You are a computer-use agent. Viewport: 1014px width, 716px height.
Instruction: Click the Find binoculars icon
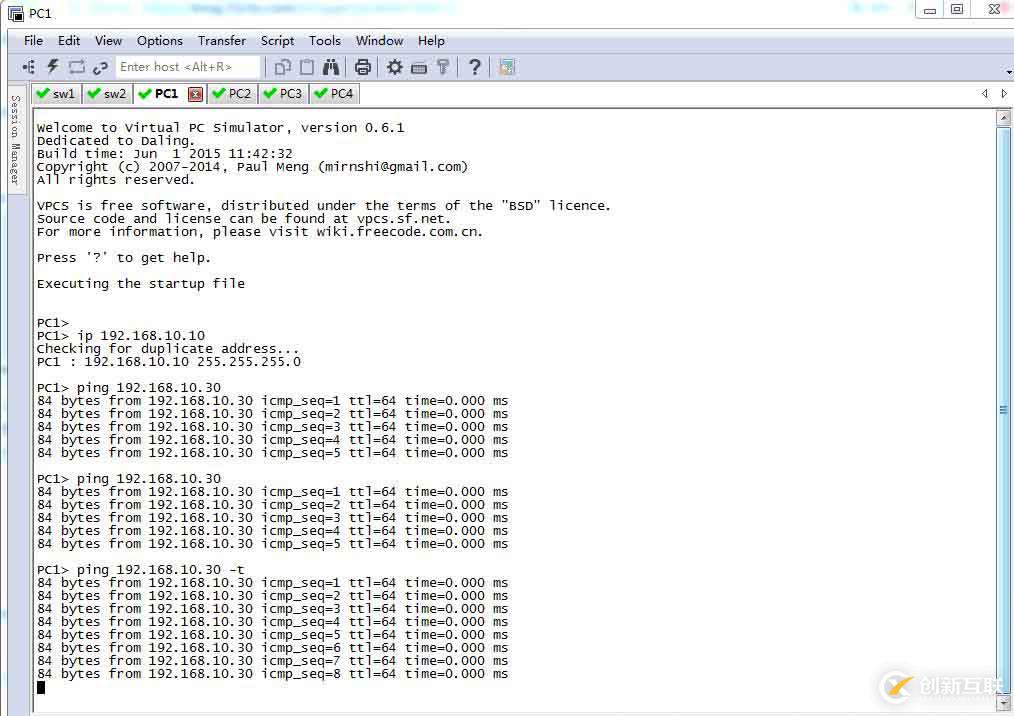pos(331,67)
